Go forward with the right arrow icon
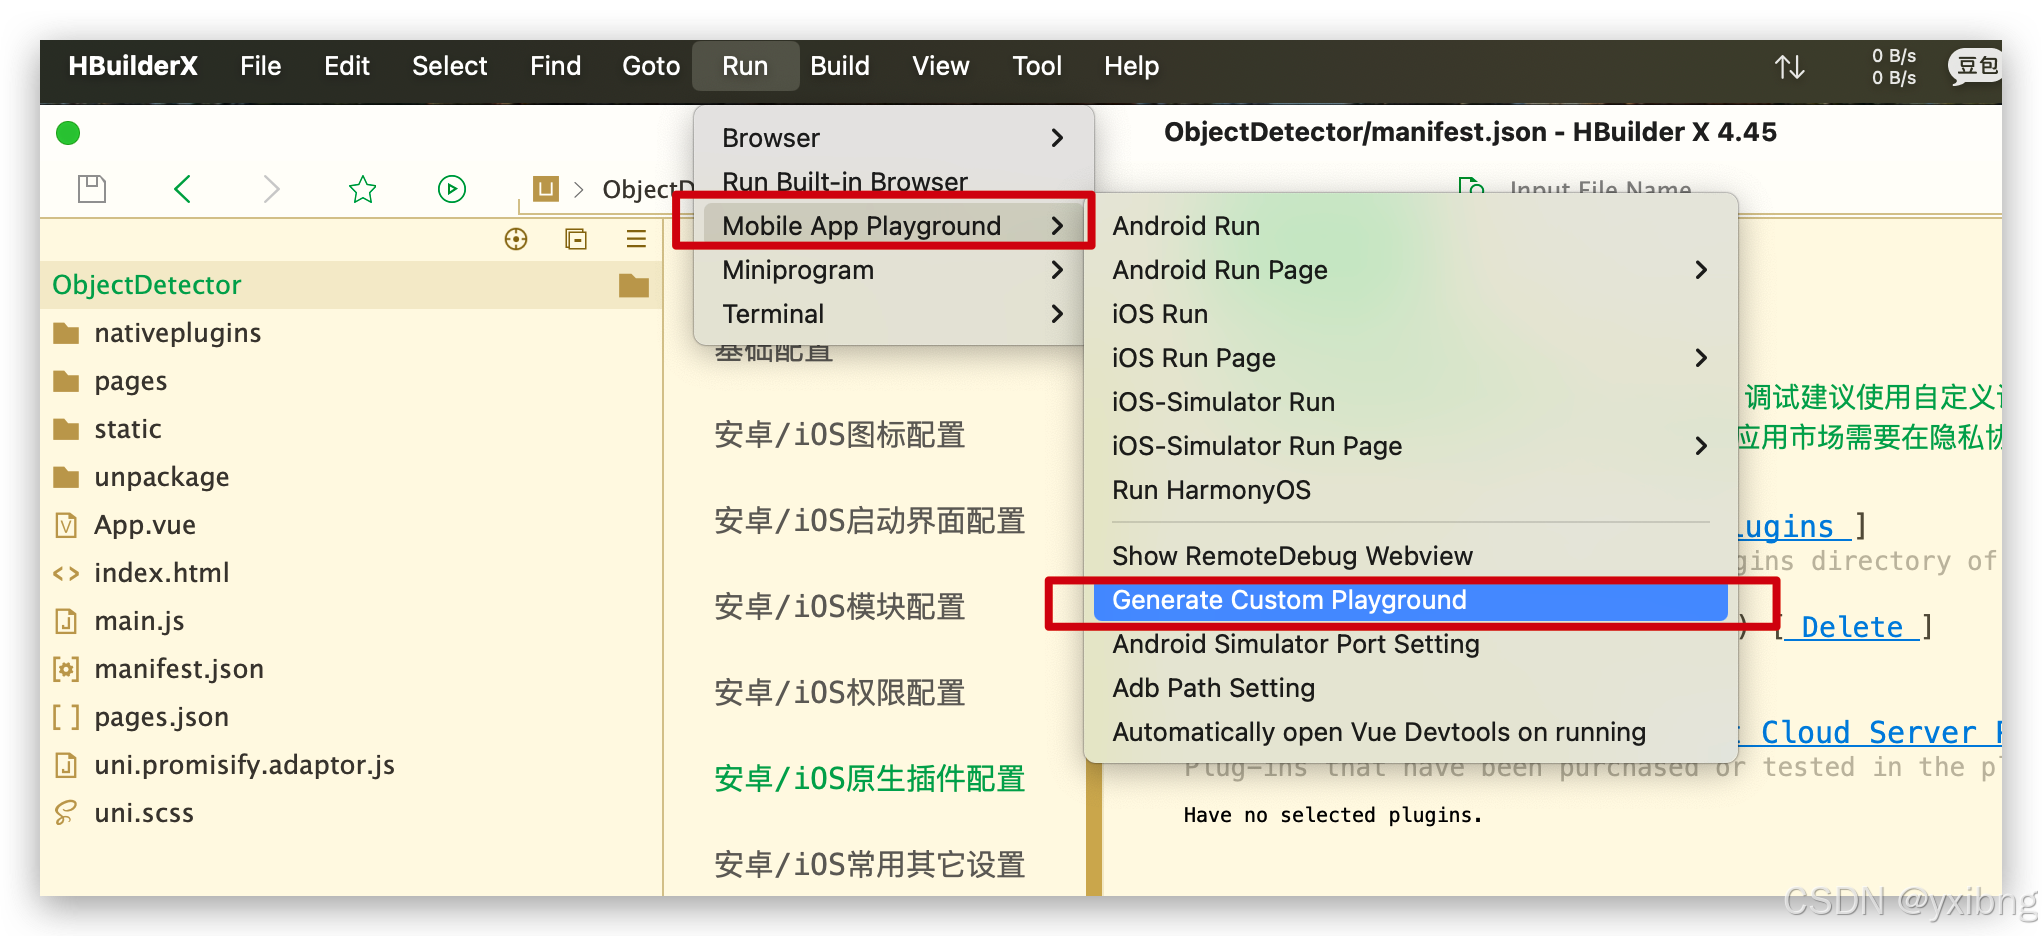The width and height of the screenshot is (2042, 936). point(271,189)
